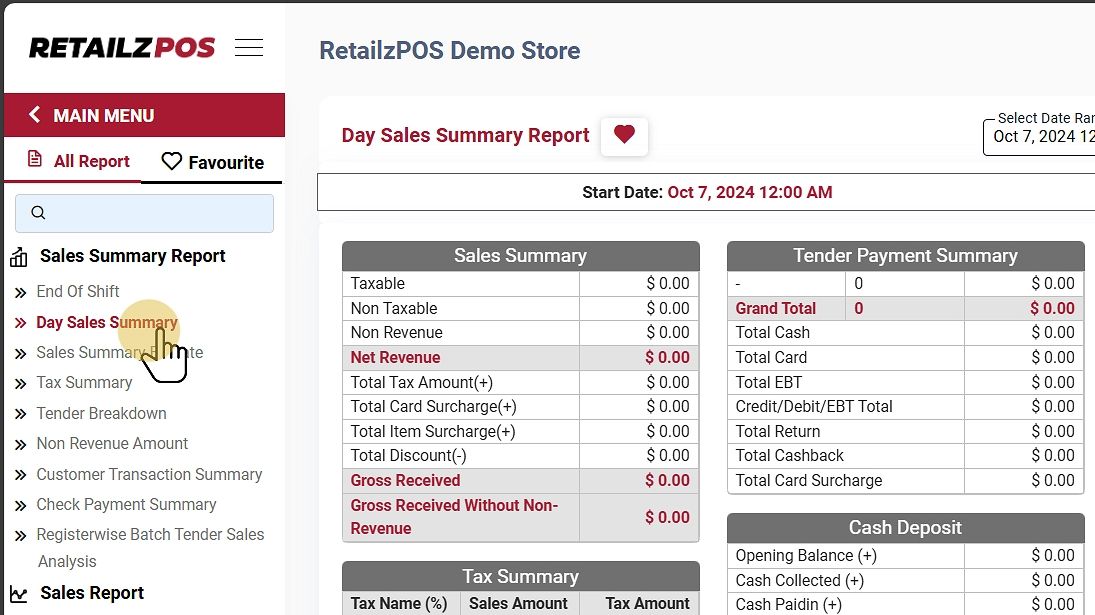Open the Tender Breakdown report
The image size is (1095, 615).
click(101, 413)
